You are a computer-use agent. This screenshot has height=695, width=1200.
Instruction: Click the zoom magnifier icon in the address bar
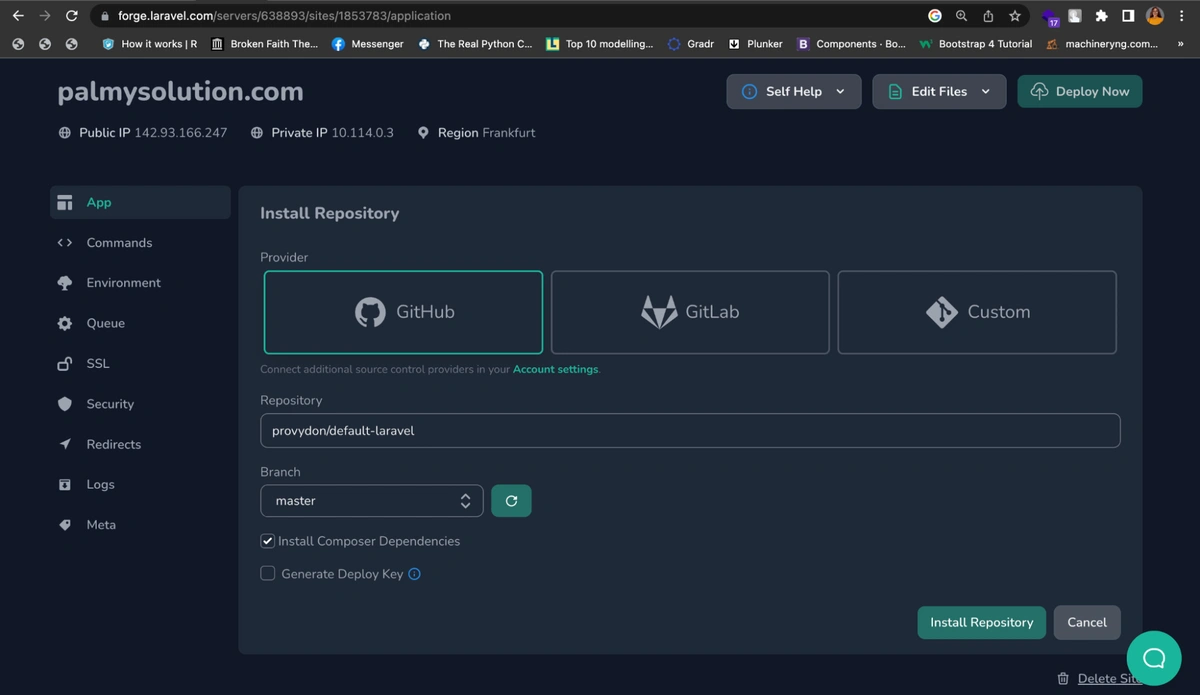[x=961, y=16]
